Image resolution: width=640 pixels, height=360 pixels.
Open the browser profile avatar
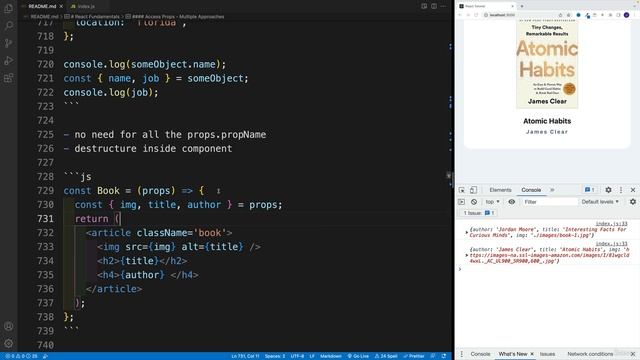(626, 15)
